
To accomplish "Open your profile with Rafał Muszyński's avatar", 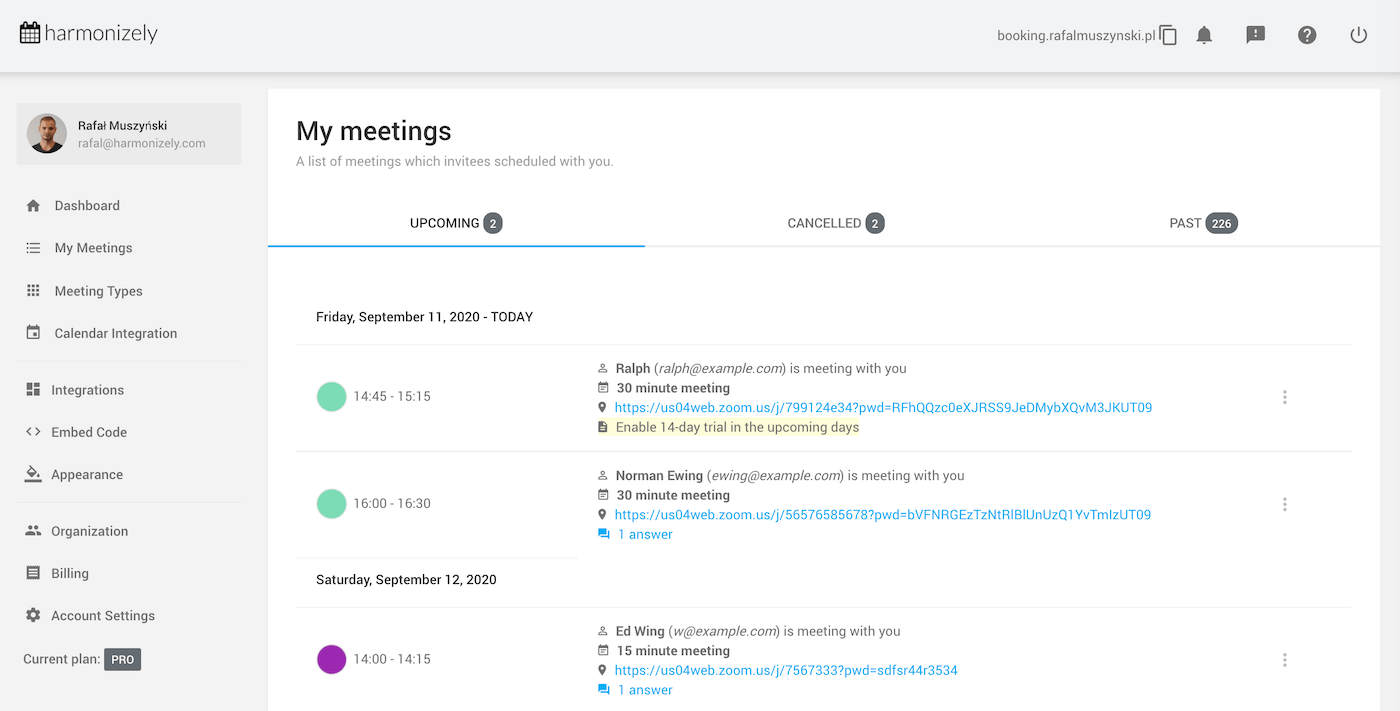I will coord(46,133).
